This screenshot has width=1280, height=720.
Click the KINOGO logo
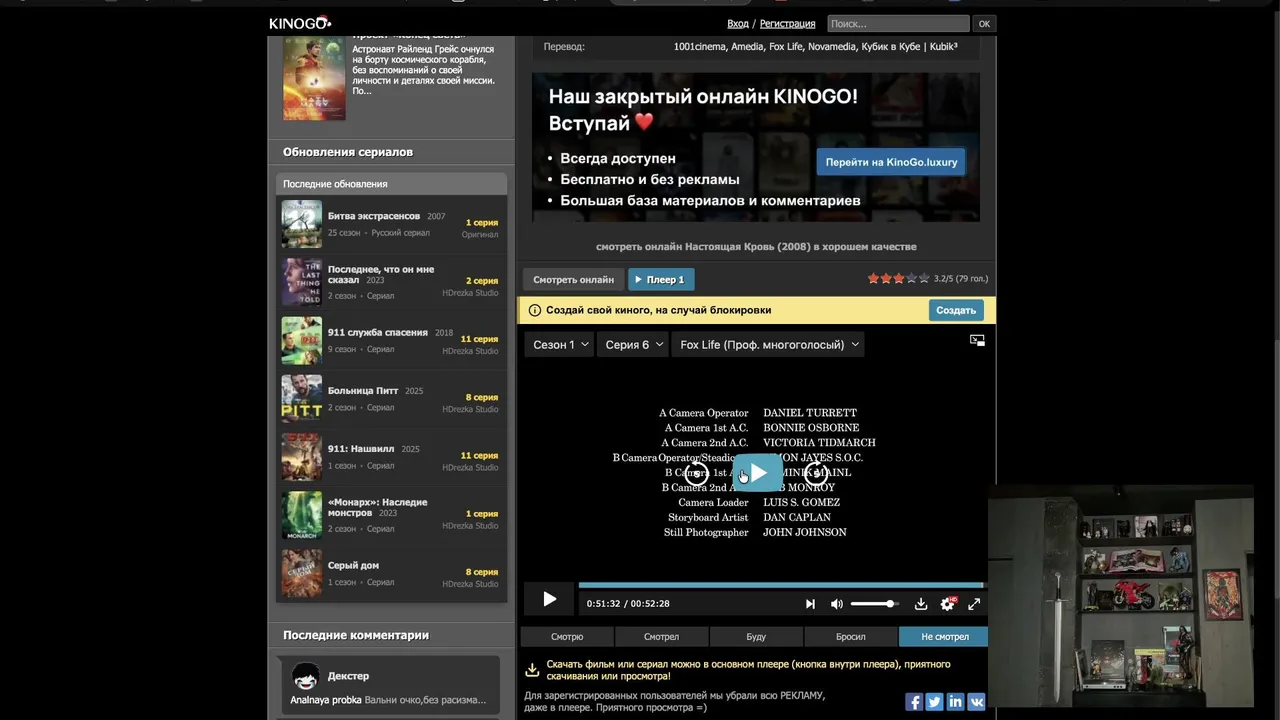(x=299, y=23)
